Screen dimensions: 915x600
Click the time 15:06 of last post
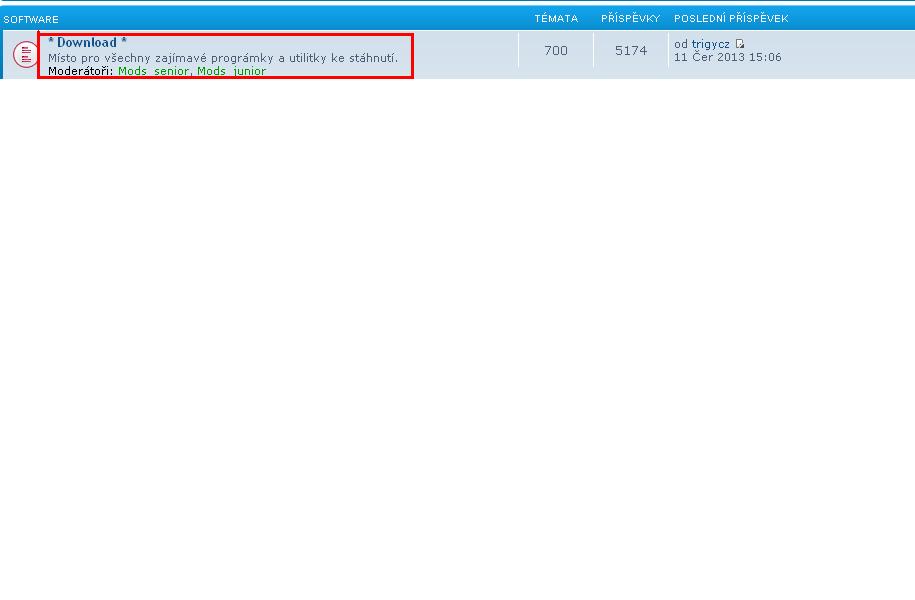(766, 57)
